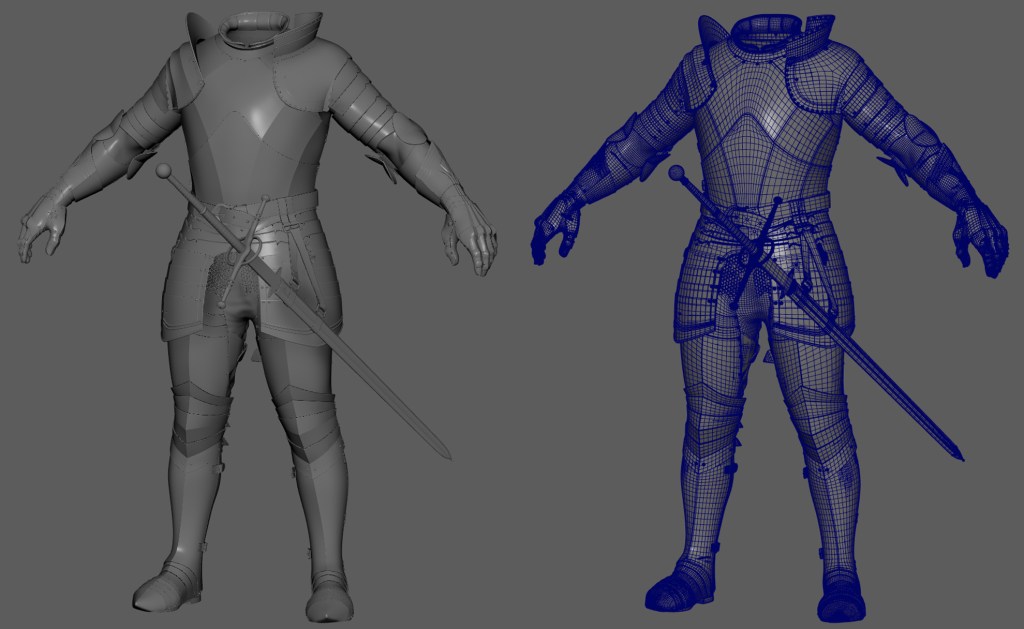Pick the sword blade on the blue wireframe model
1024x629 pixels.
(x=866, y=358)
